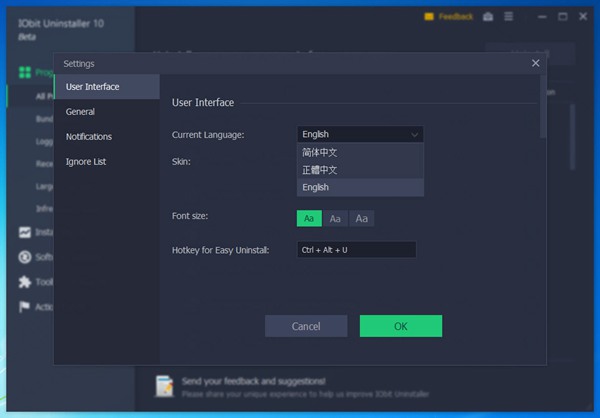Open Feedback in the main window
The image size is (600, 418).
[455, 16]
